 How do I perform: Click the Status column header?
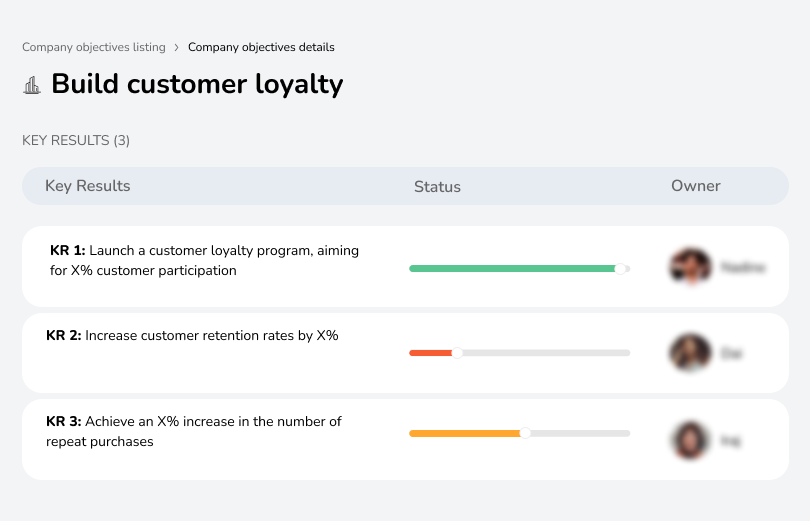437,186
